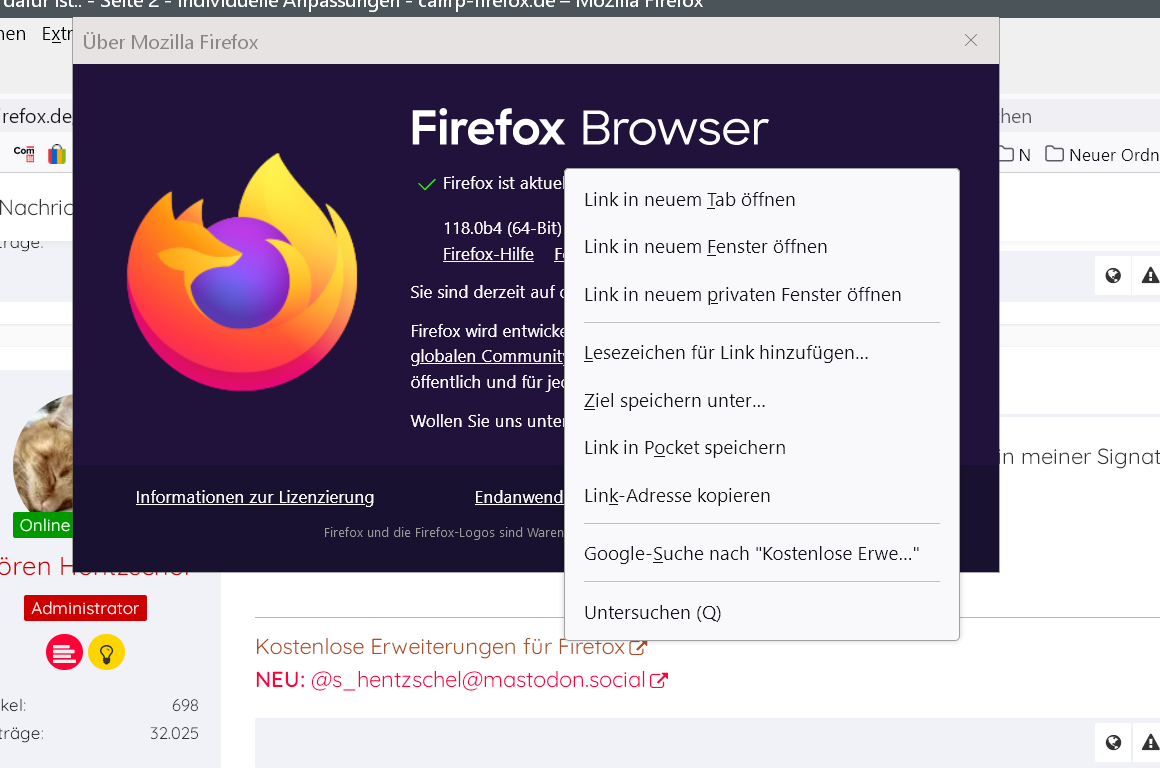Screen dimensions: 1160x768
Task: Open link in new tab menu entry
Action: [761, 200]
